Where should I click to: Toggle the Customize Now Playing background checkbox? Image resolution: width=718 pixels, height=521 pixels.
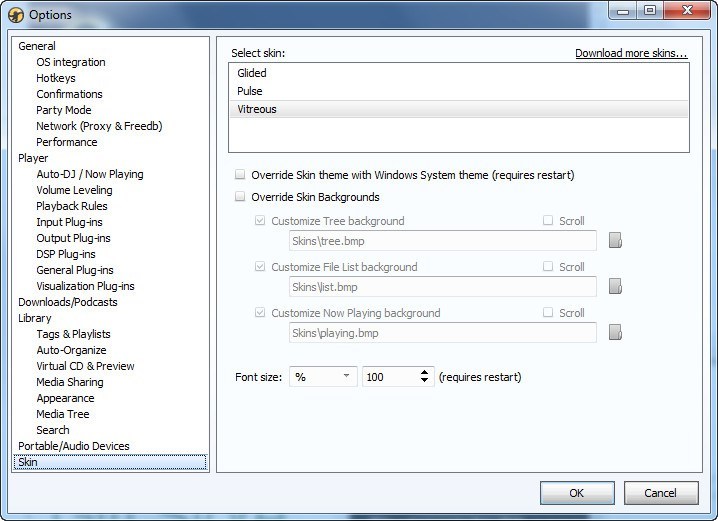260,313
